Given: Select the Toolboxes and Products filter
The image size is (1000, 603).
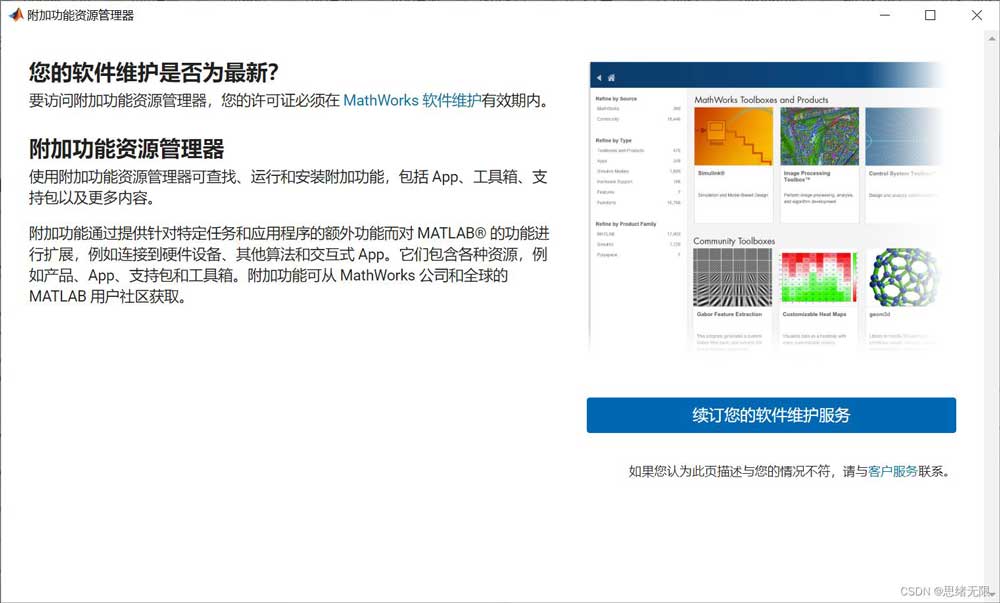Looking at the screenshot, I should pos(613,151).
